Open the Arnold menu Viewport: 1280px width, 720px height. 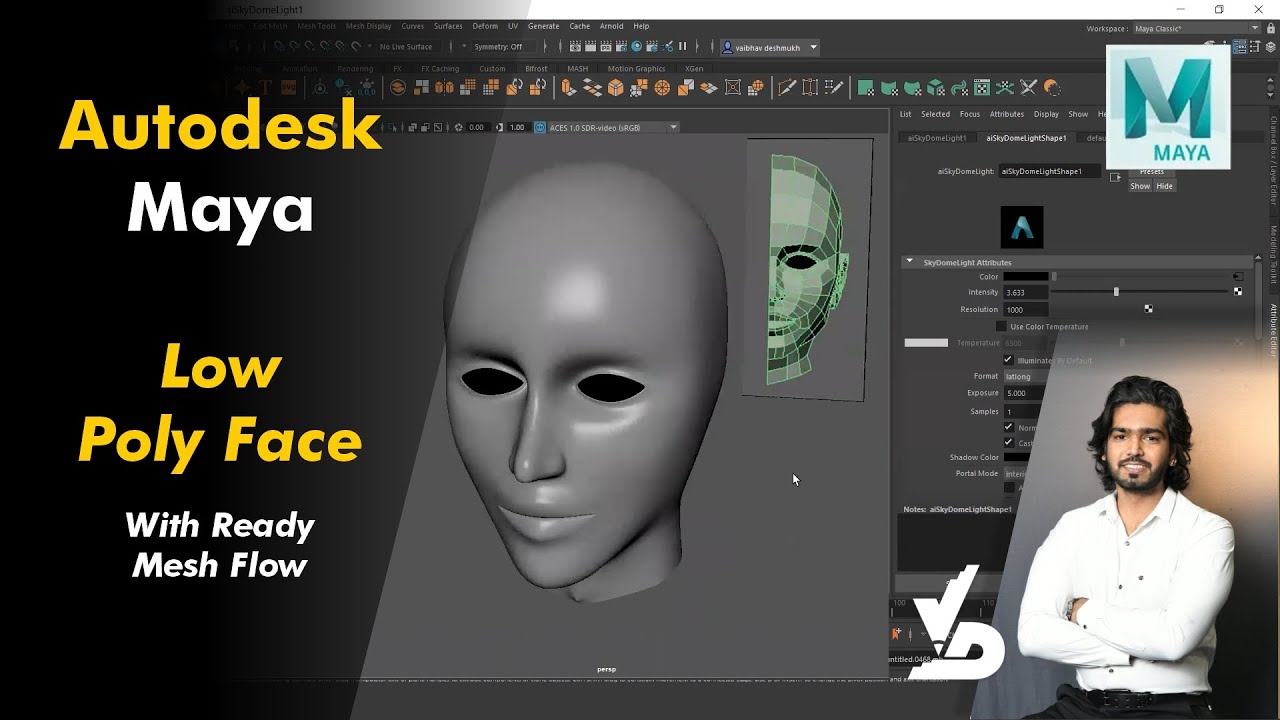click(x=611, y=26)
